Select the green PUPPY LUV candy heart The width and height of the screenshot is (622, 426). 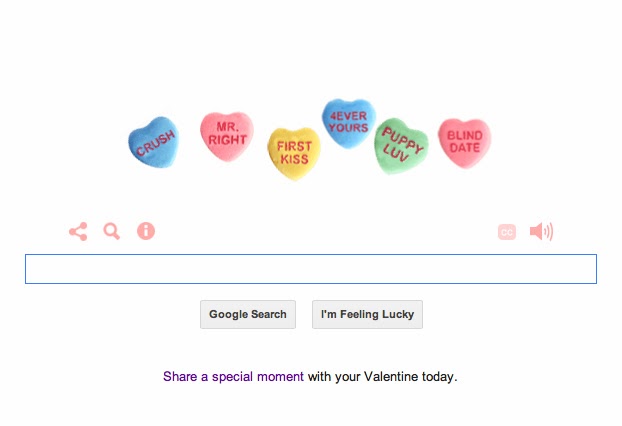click(402, 147)
